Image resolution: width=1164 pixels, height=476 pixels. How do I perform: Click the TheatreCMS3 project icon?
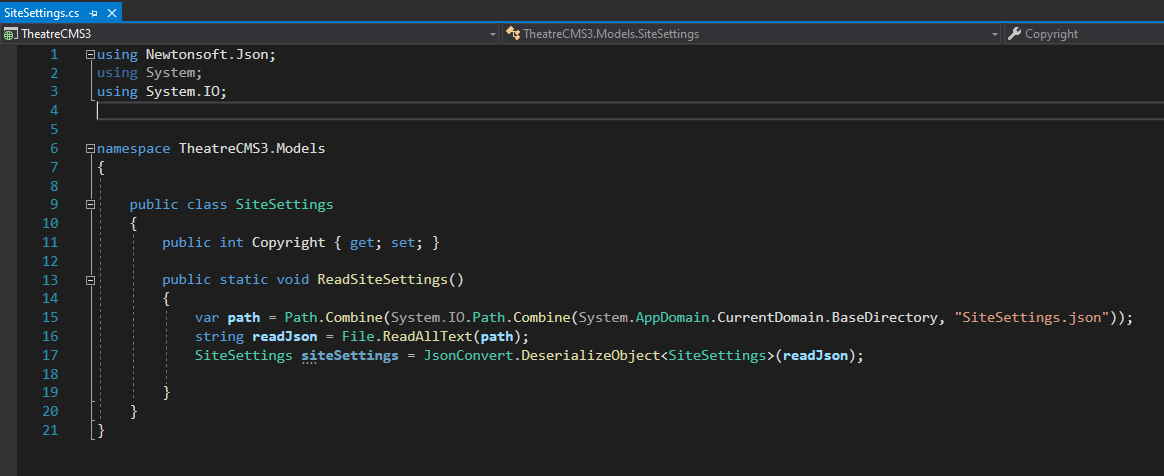pyautogui.click(x=10, y=34)
